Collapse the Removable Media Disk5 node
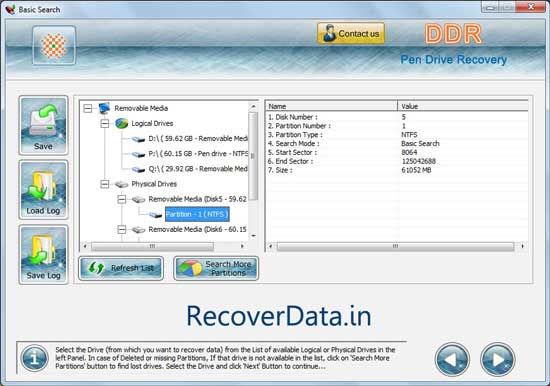This screenshot has height=386, width=550. click(121, 199)
